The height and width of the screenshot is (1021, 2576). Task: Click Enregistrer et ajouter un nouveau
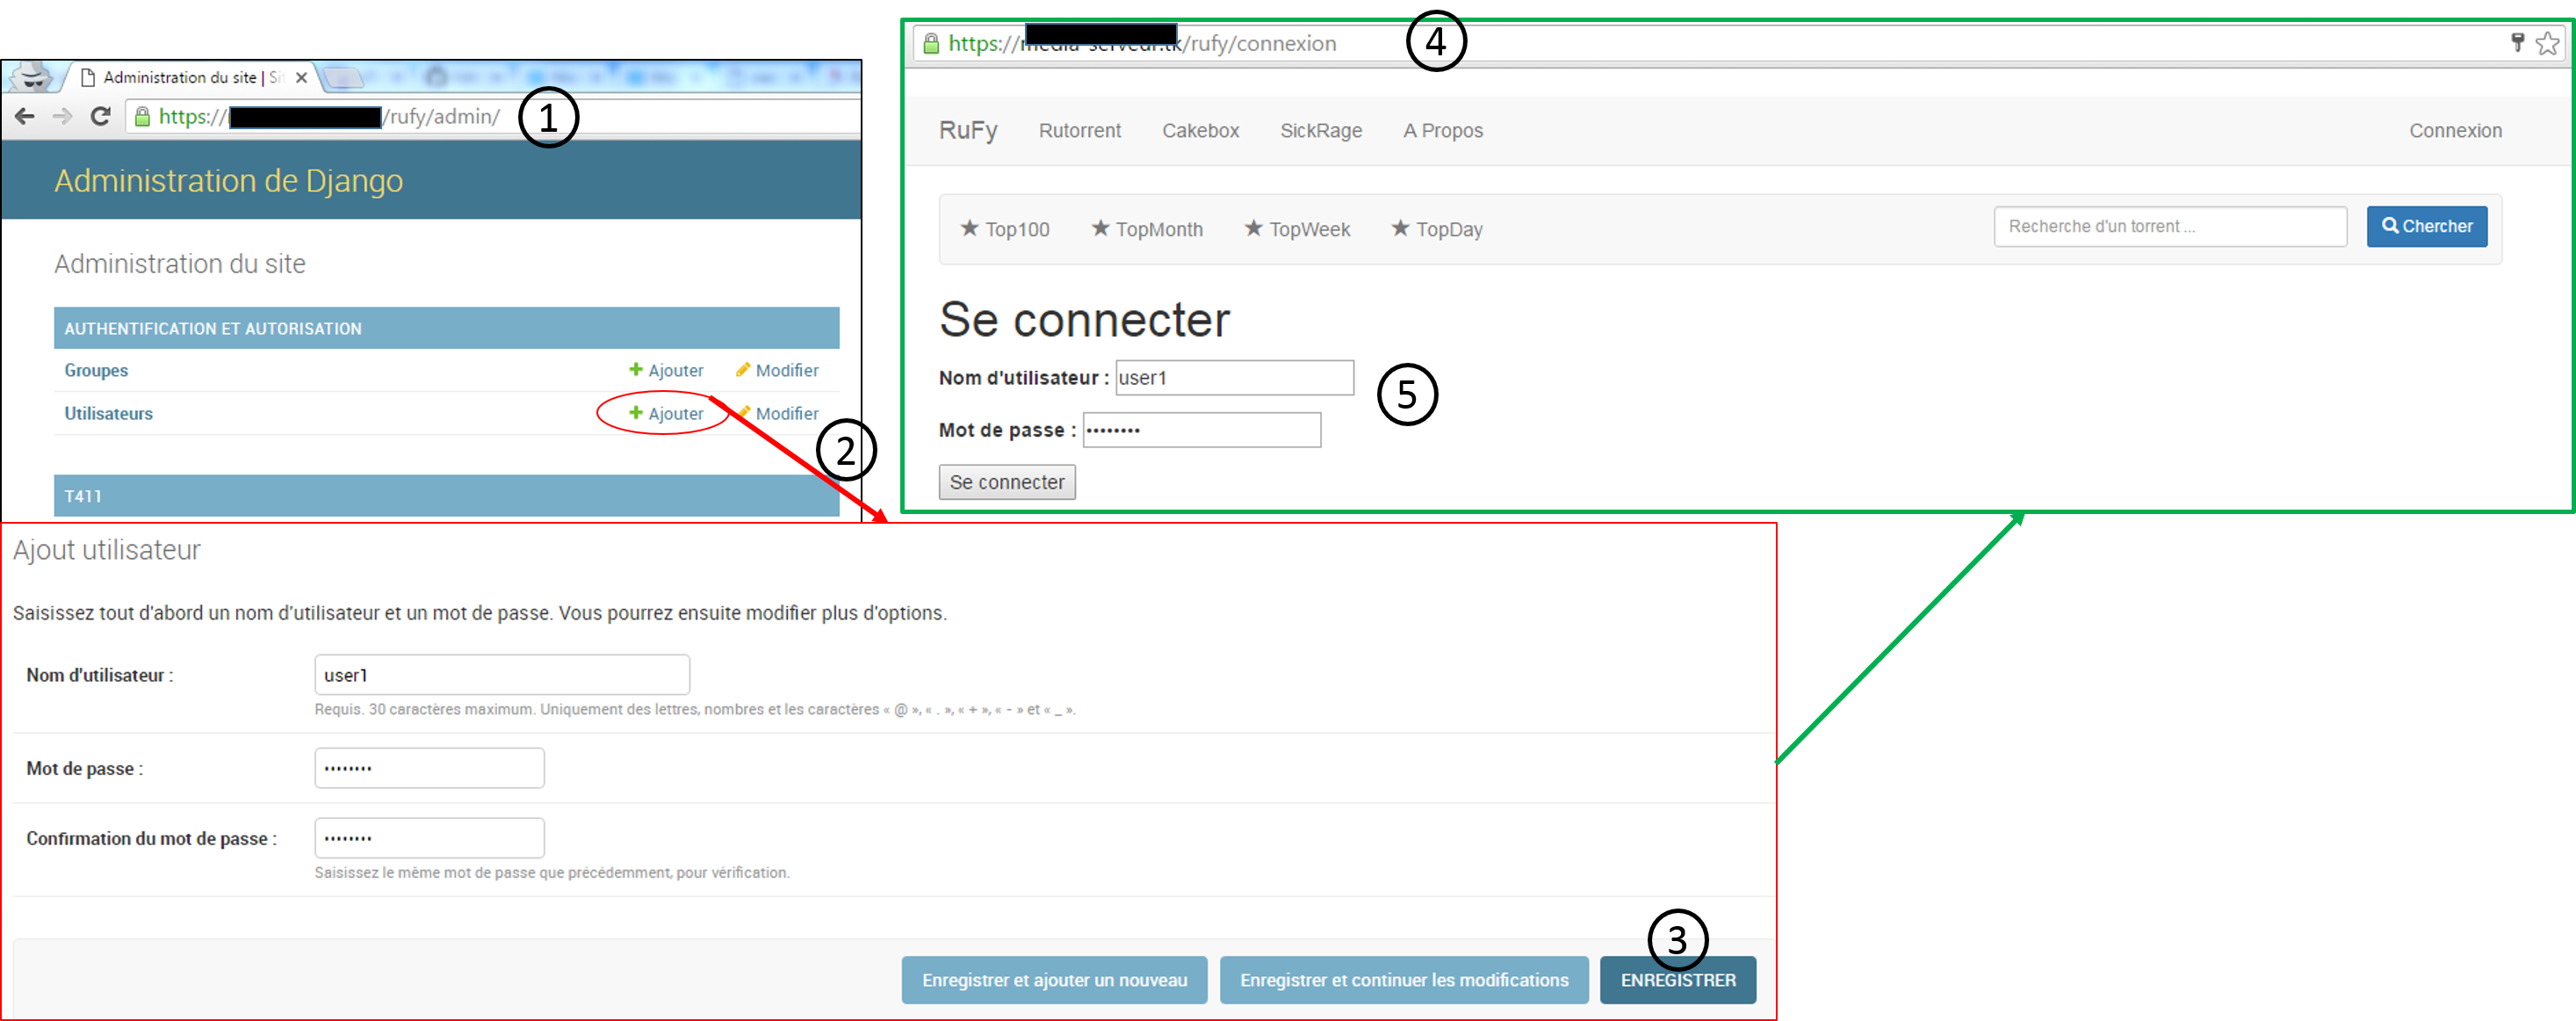pos(1054,981)
